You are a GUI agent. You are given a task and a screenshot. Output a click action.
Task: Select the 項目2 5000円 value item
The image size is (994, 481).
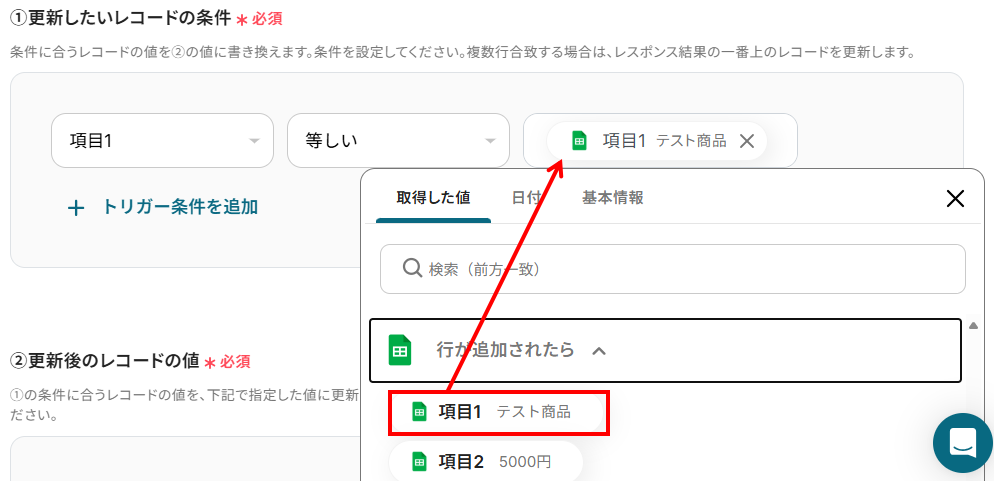point(486,462)
